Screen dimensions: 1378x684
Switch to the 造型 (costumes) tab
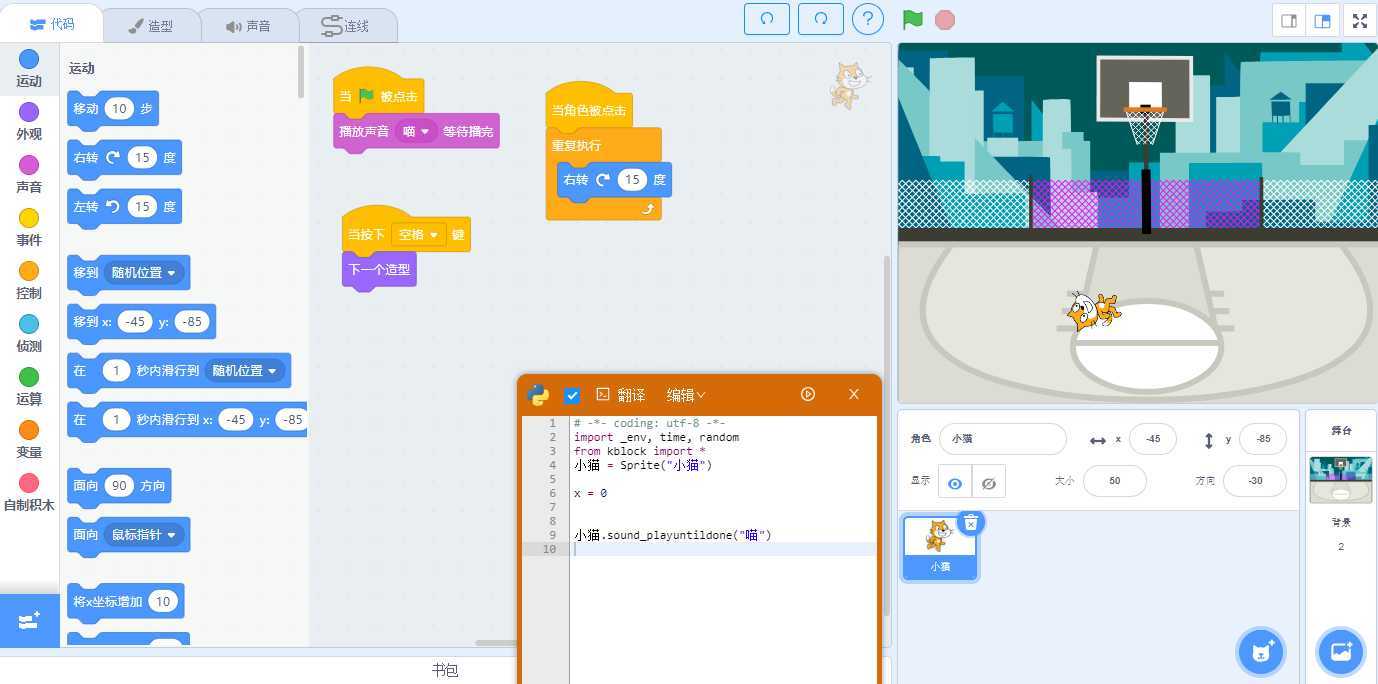[x=151, y=26]
